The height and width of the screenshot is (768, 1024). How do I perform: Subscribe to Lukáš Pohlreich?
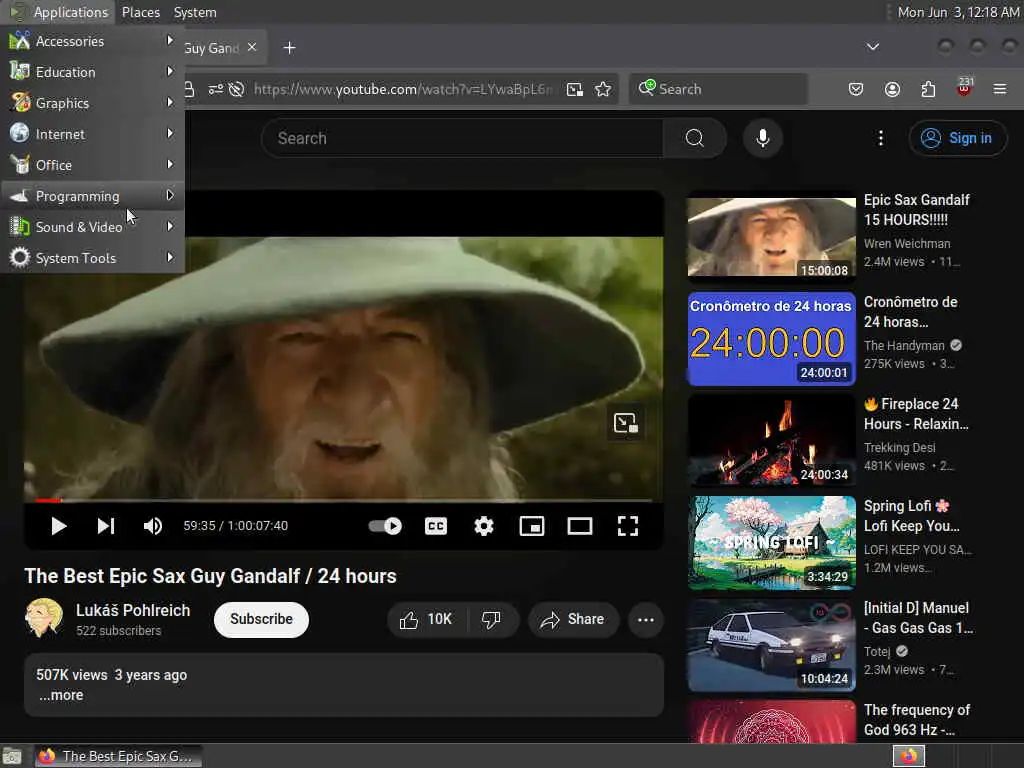click(x=261, y=620)
